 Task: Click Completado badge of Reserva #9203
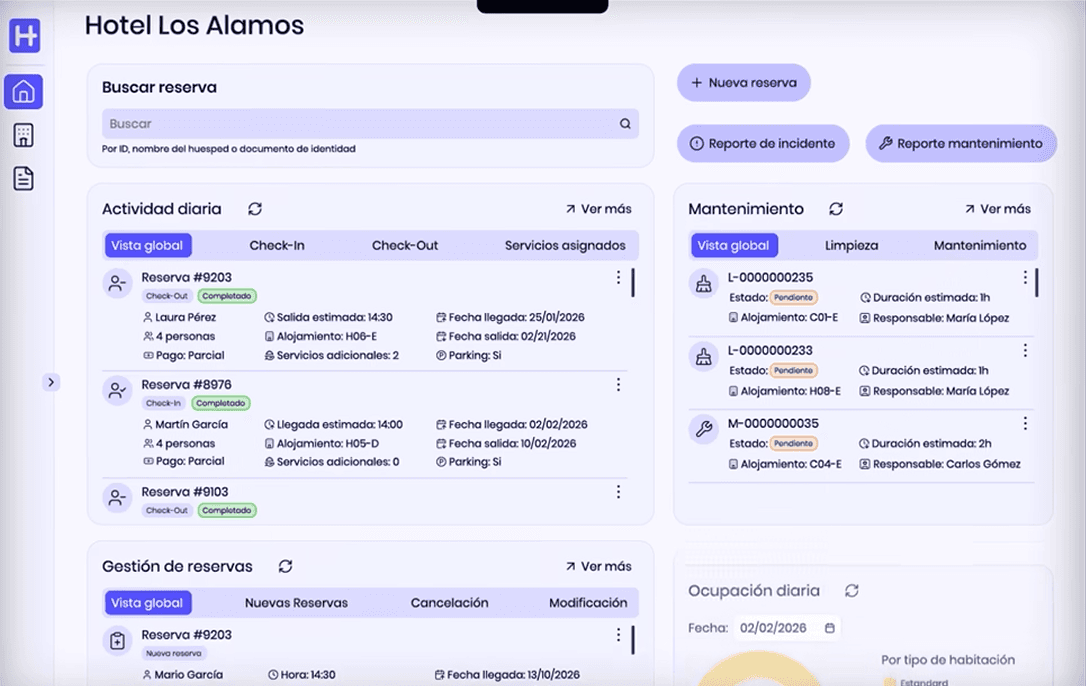point(227,296)
